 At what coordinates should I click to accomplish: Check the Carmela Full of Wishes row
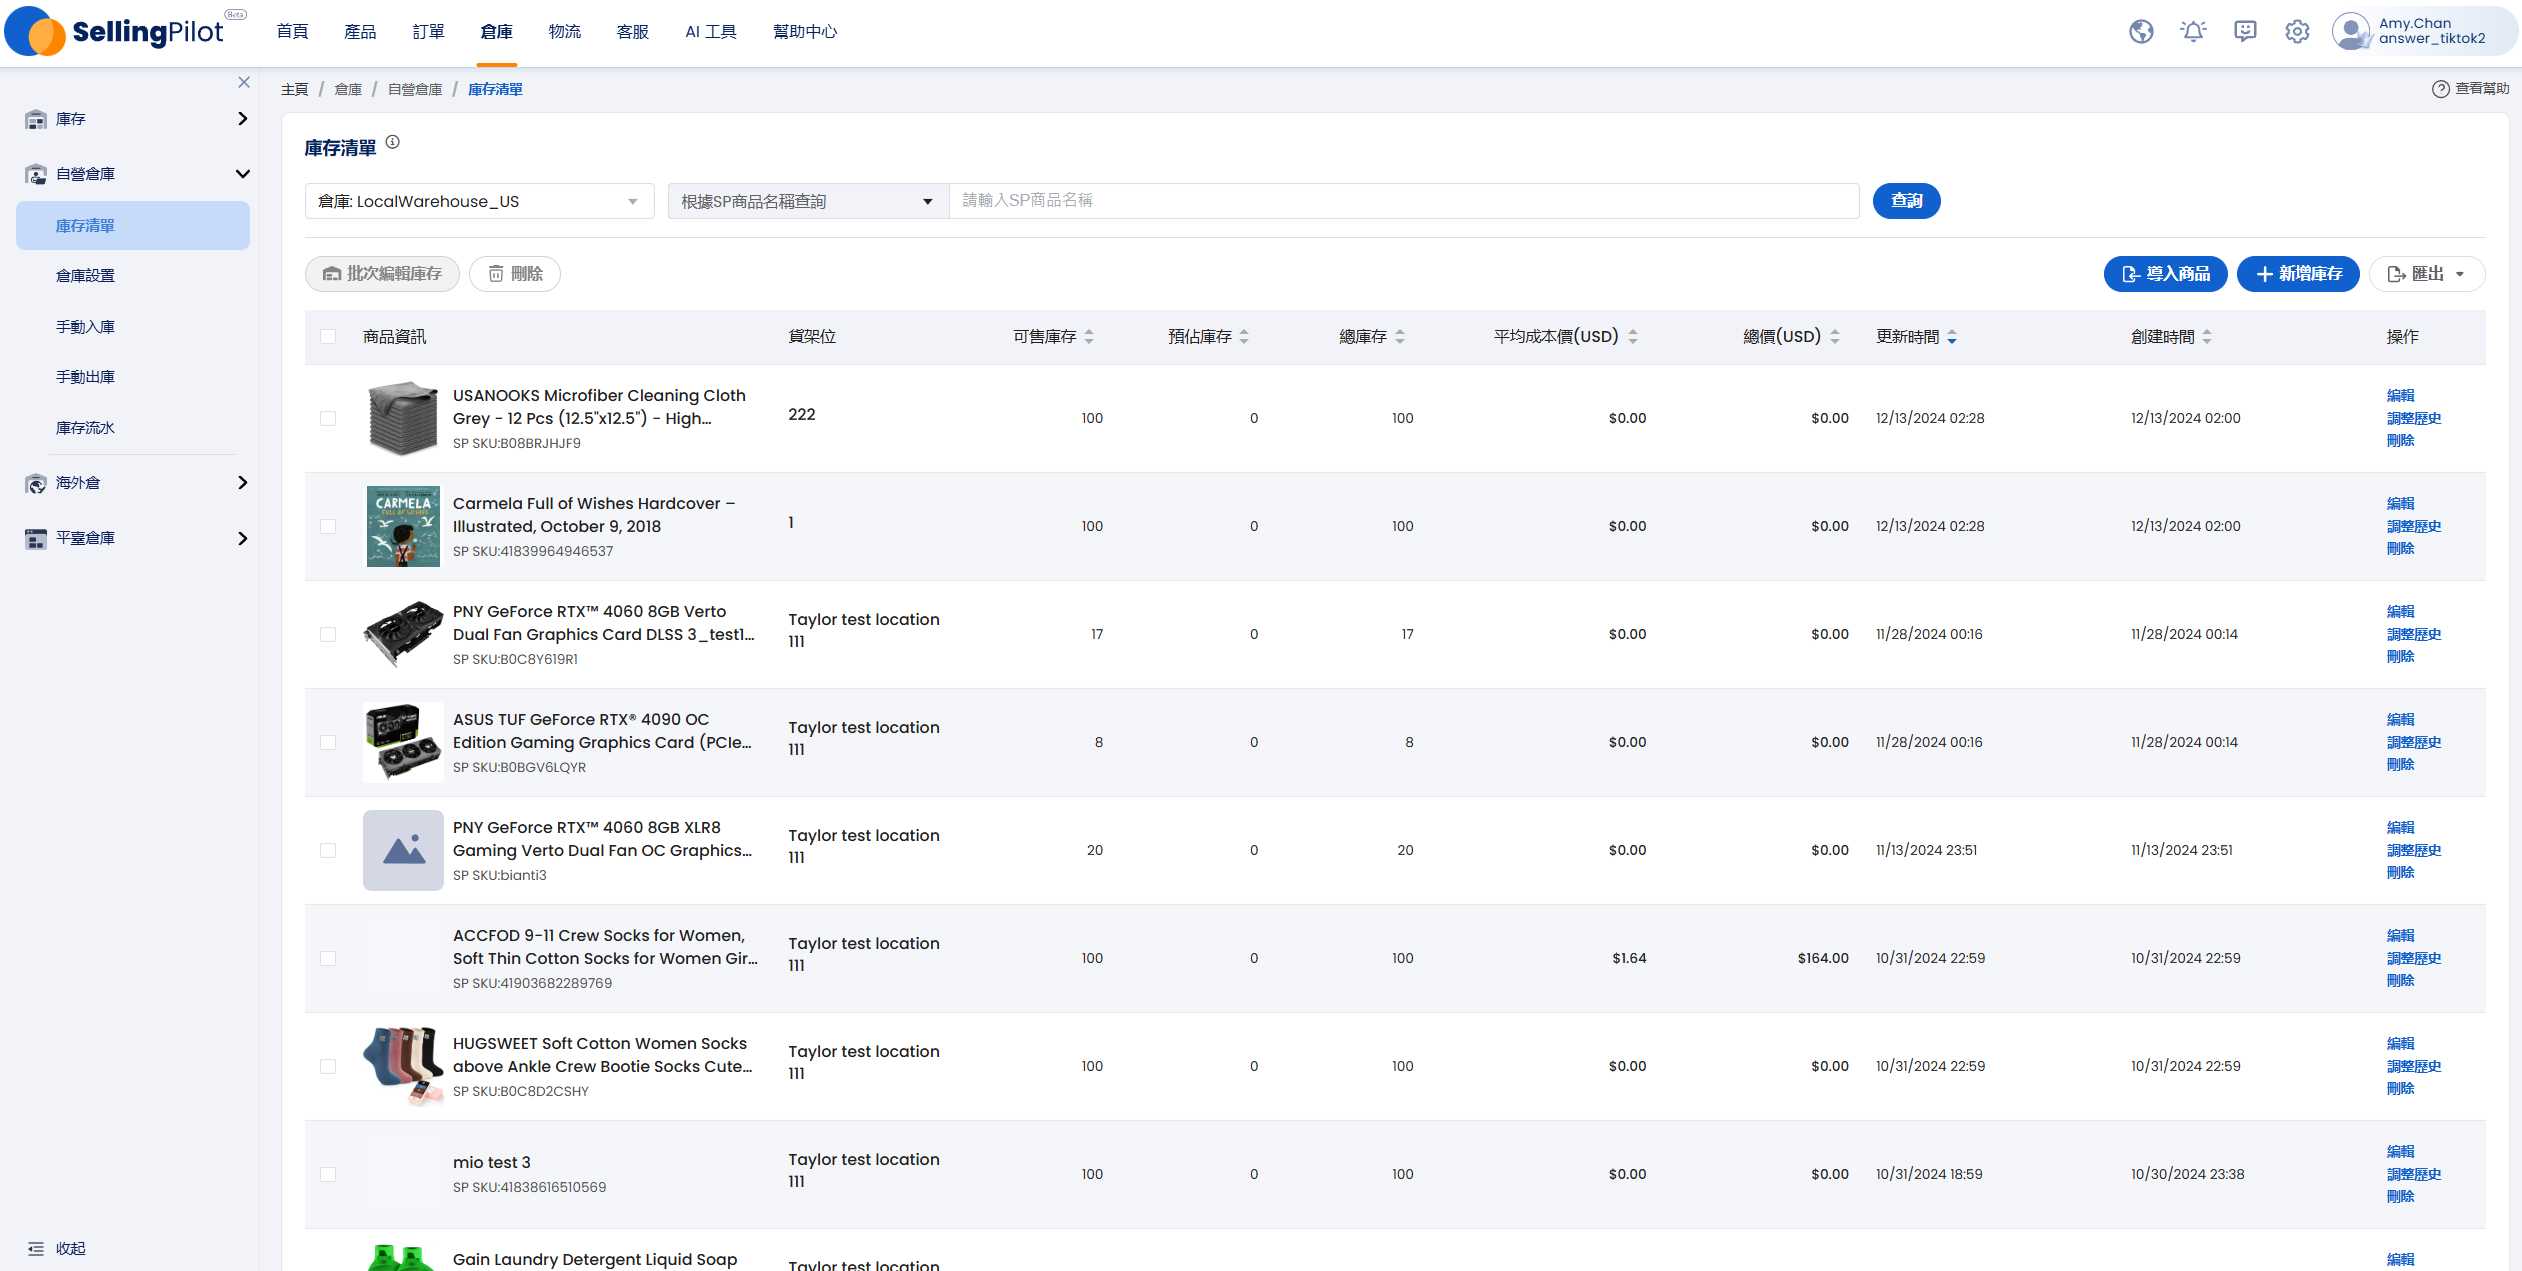[x=328, y=526]
